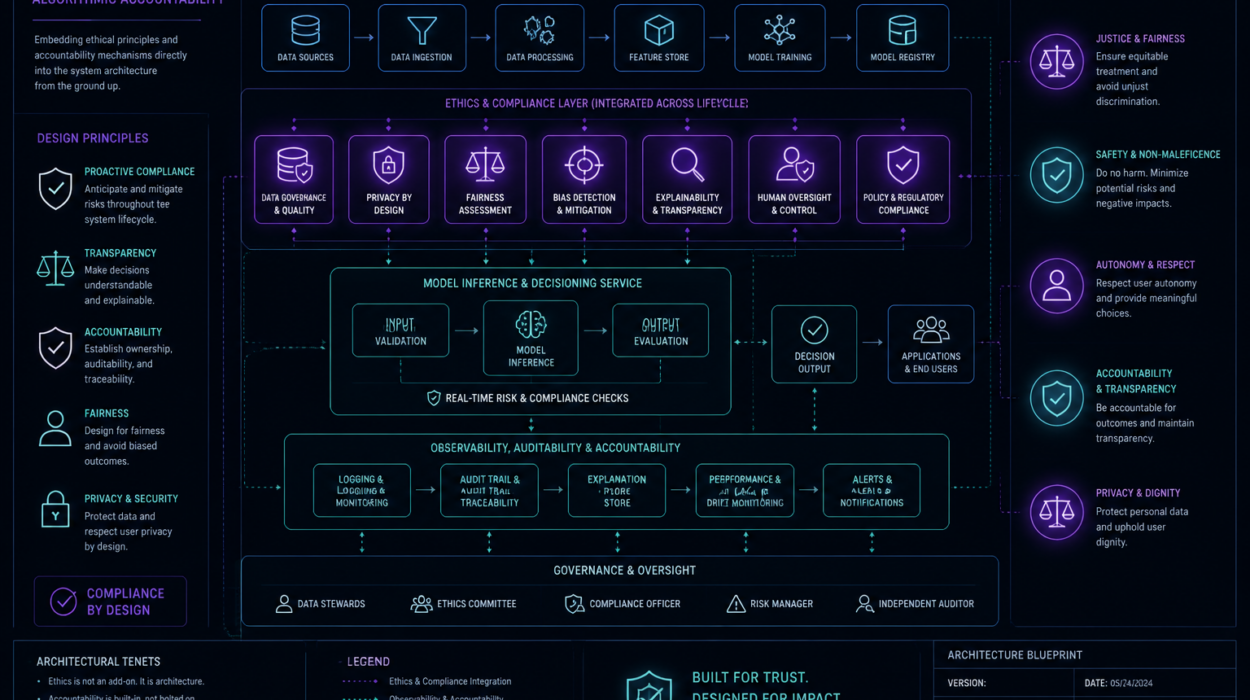Select the Autonomy & Respect person icon
1250x700 pixels.
[x=1057, y=286]
